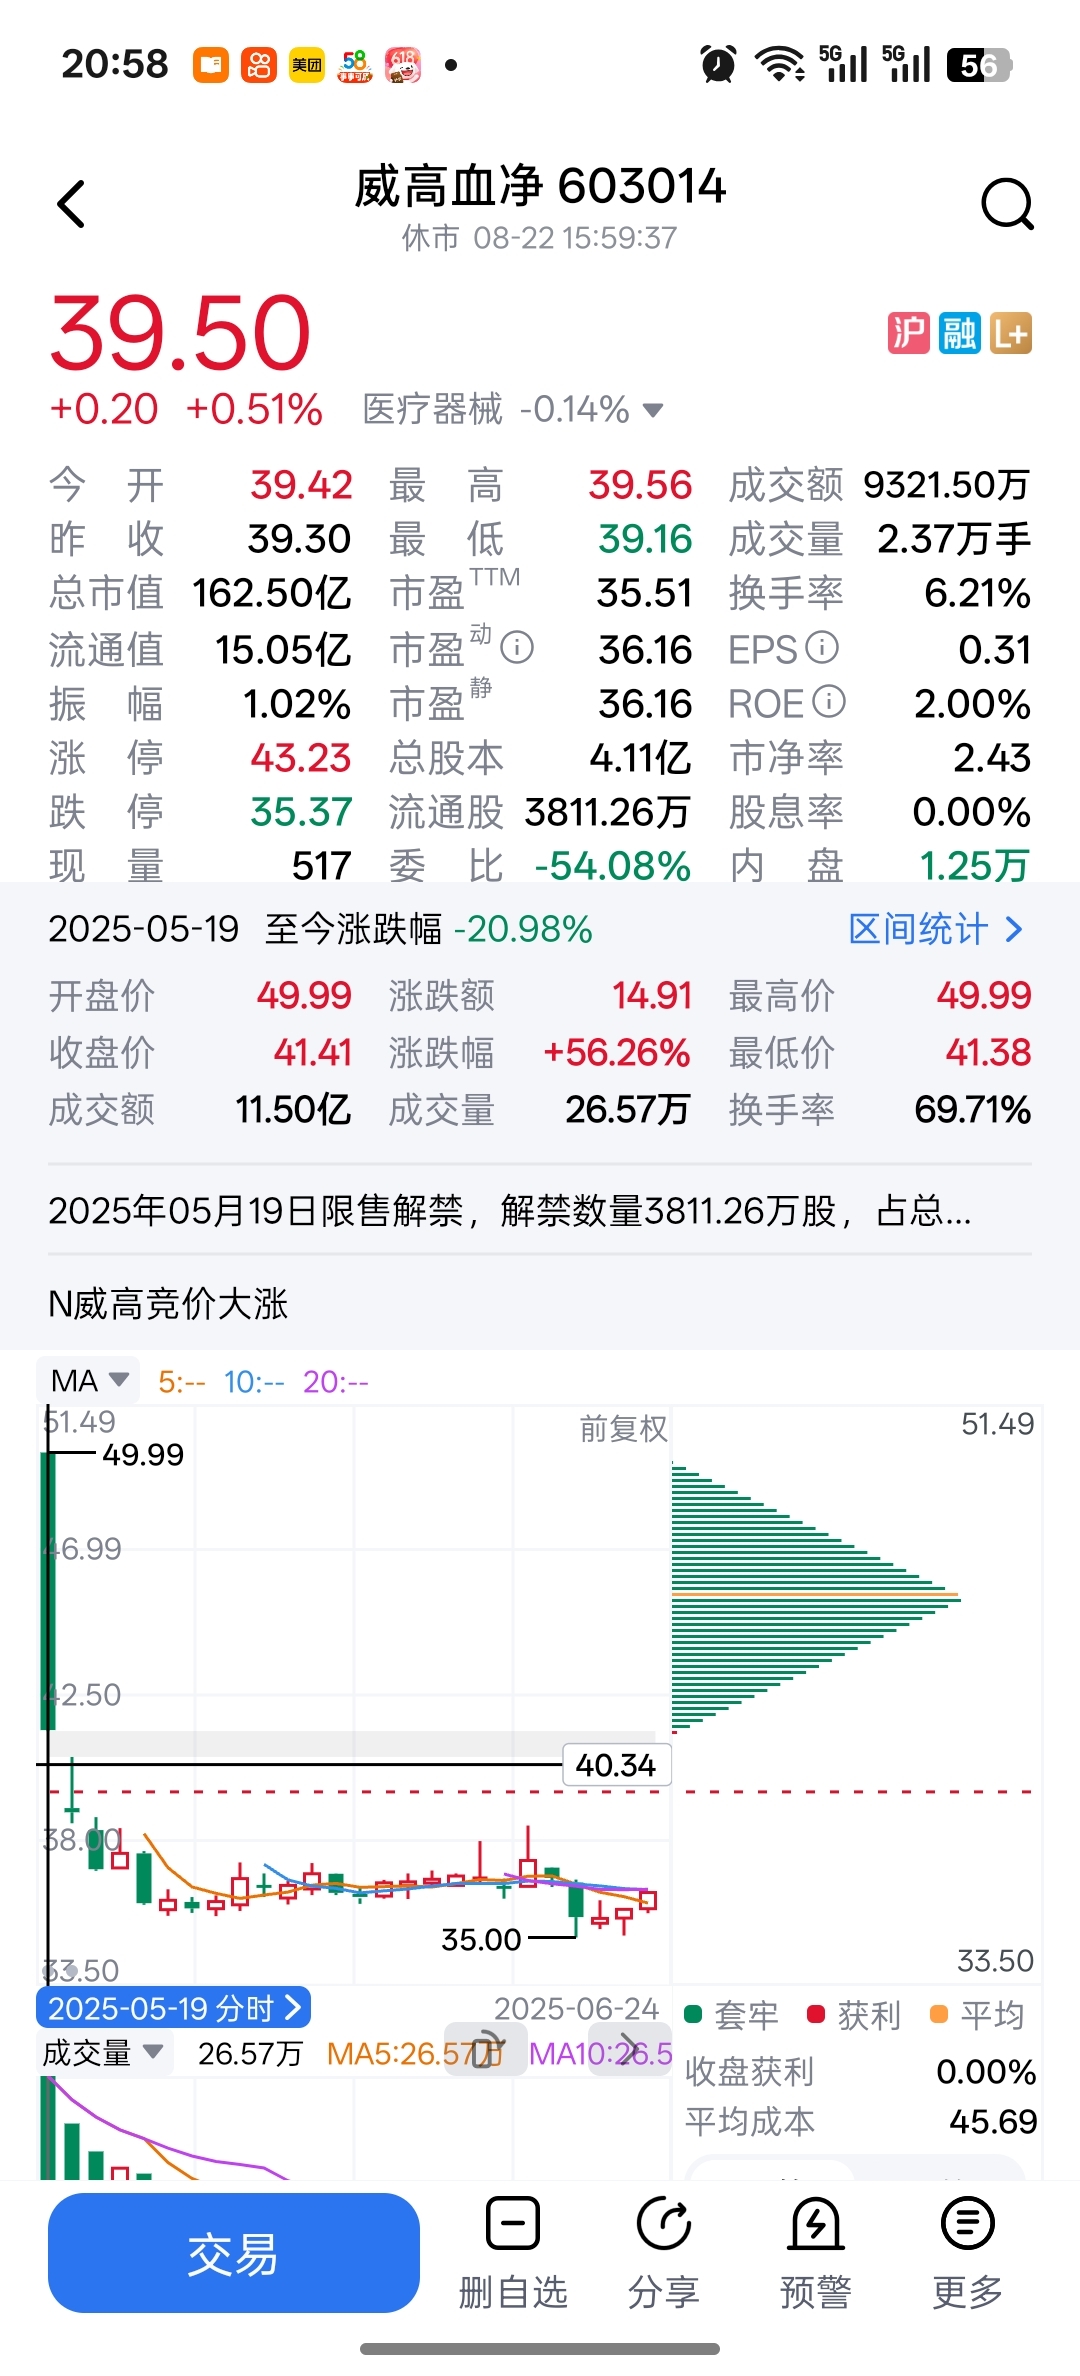Tap the blue 交易 trade button

coord(233,2253)
